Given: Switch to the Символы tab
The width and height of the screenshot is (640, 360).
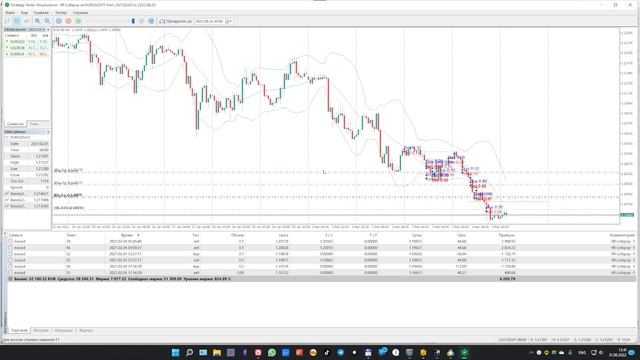Looking at the screenshot, I should [15, 124].
